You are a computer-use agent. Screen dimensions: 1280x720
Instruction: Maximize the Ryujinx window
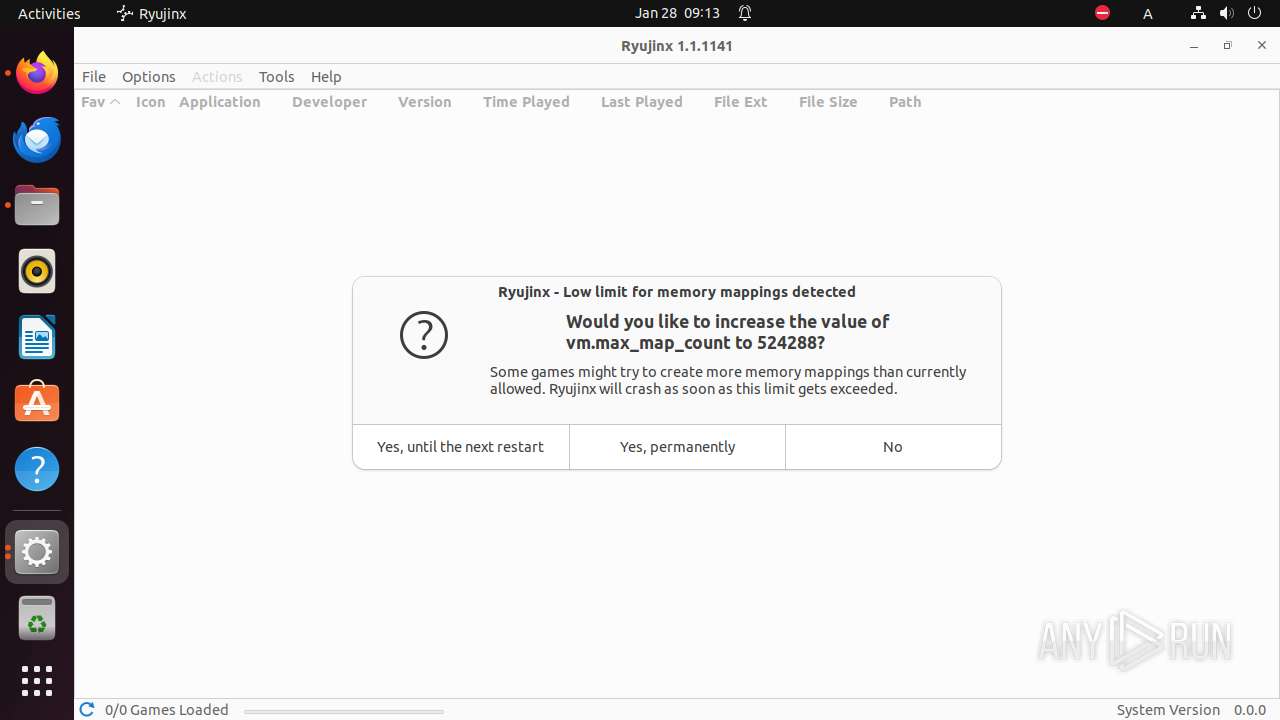coord(1228,46)
